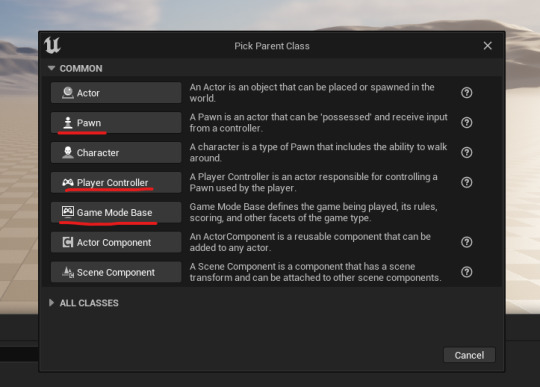The image size is (540, 387).
Task: Click the Scene Component icon
Action: click(x=68, y=272)
